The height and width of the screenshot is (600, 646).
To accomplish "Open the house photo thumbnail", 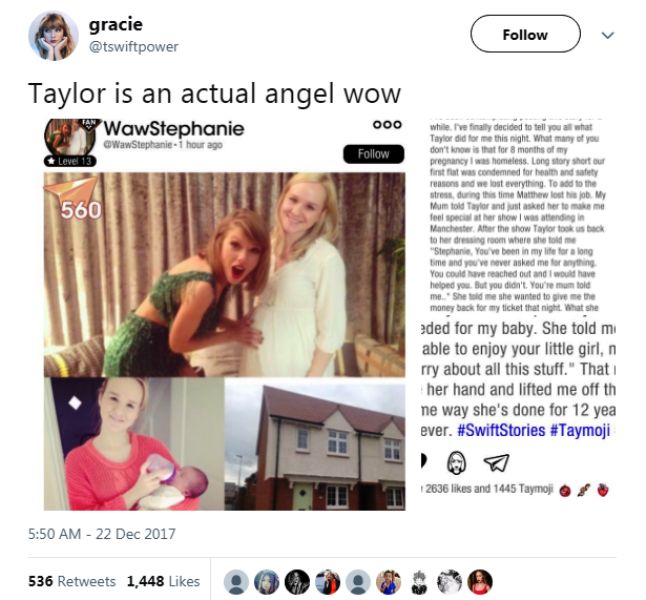I will [x=315, y=444].
